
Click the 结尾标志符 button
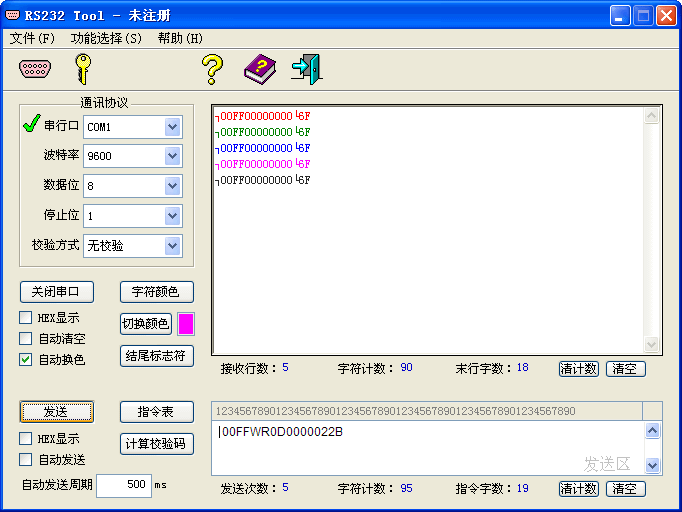click(x=157, y=356)
